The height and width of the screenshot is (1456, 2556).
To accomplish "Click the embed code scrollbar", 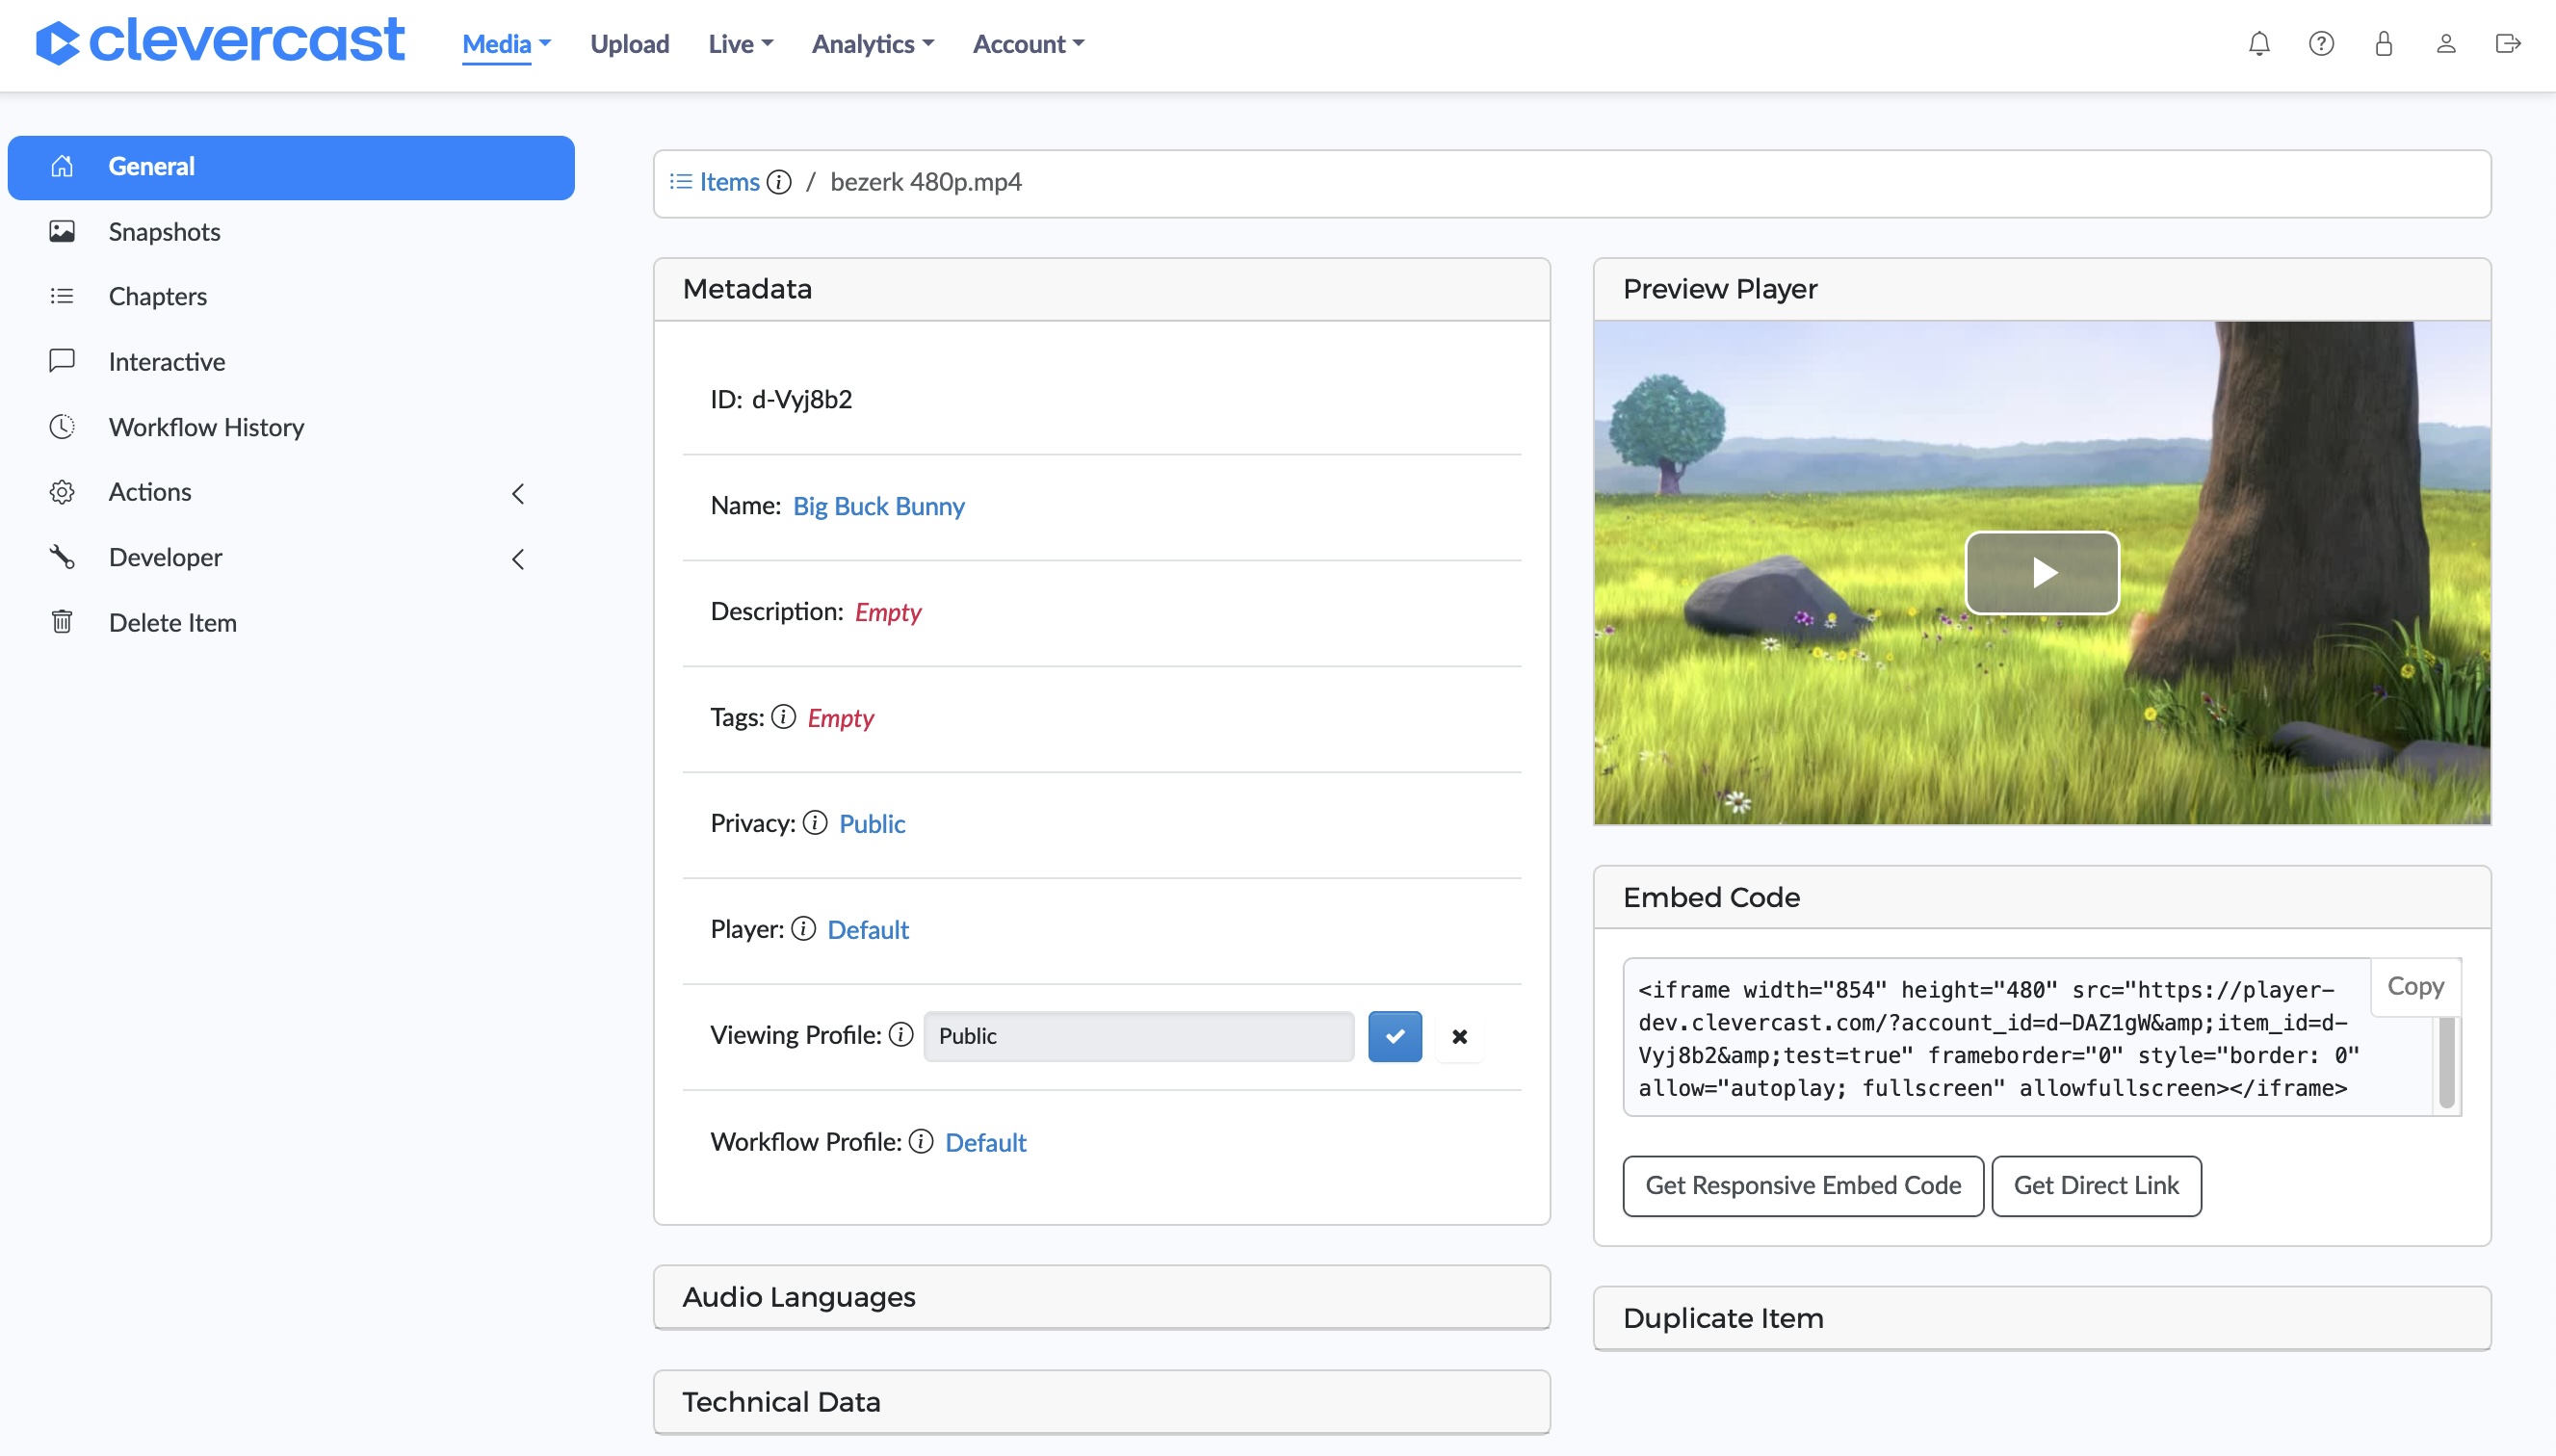I will point(2446,1062).
